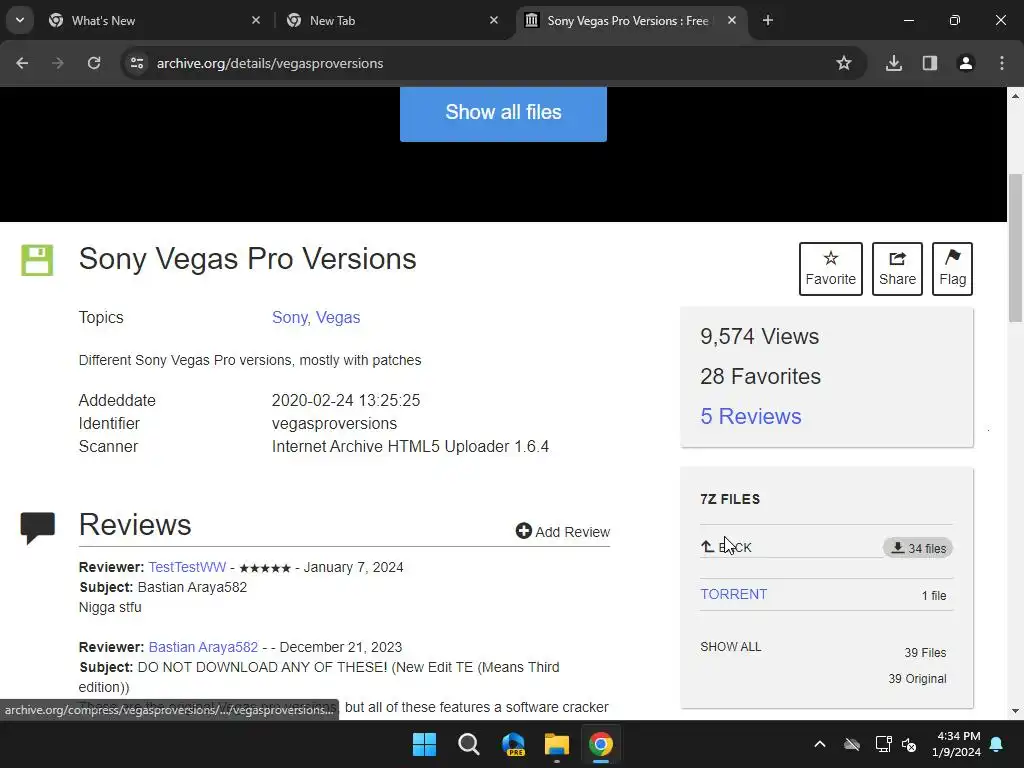Close the New Tab tab

(494, 20)
